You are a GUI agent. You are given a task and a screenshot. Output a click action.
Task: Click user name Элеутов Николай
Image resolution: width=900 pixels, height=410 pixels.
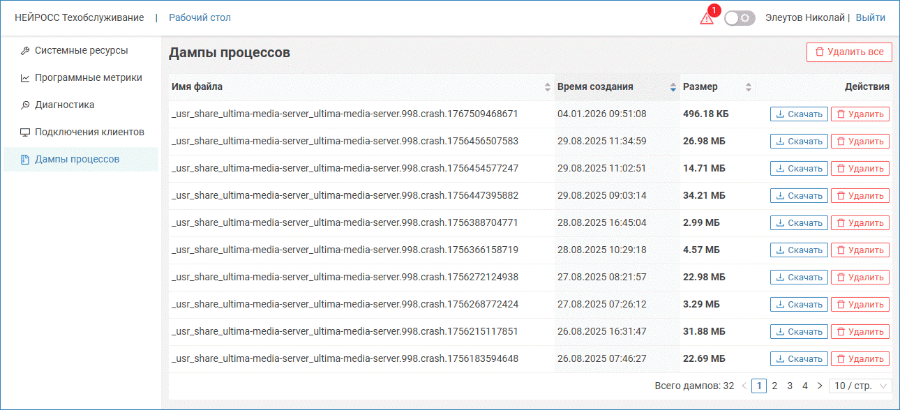coord(805,18)
